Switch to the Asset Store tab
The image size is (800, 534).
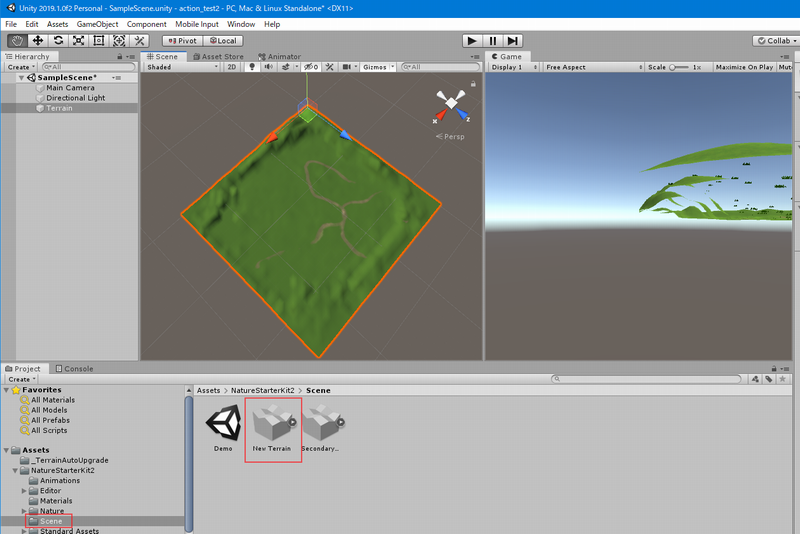[218, 57]
